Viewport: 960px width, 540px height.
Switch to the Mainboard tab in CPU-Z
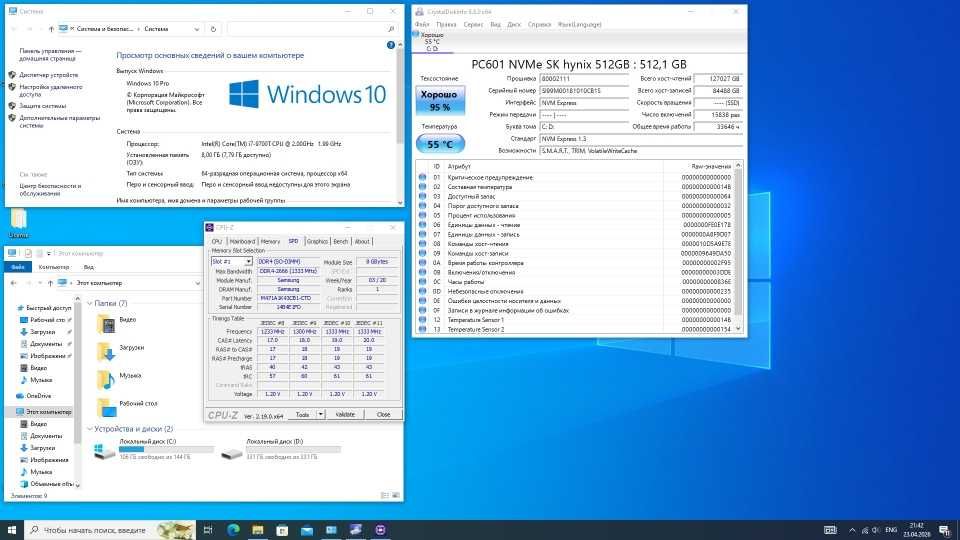(242, 241)
